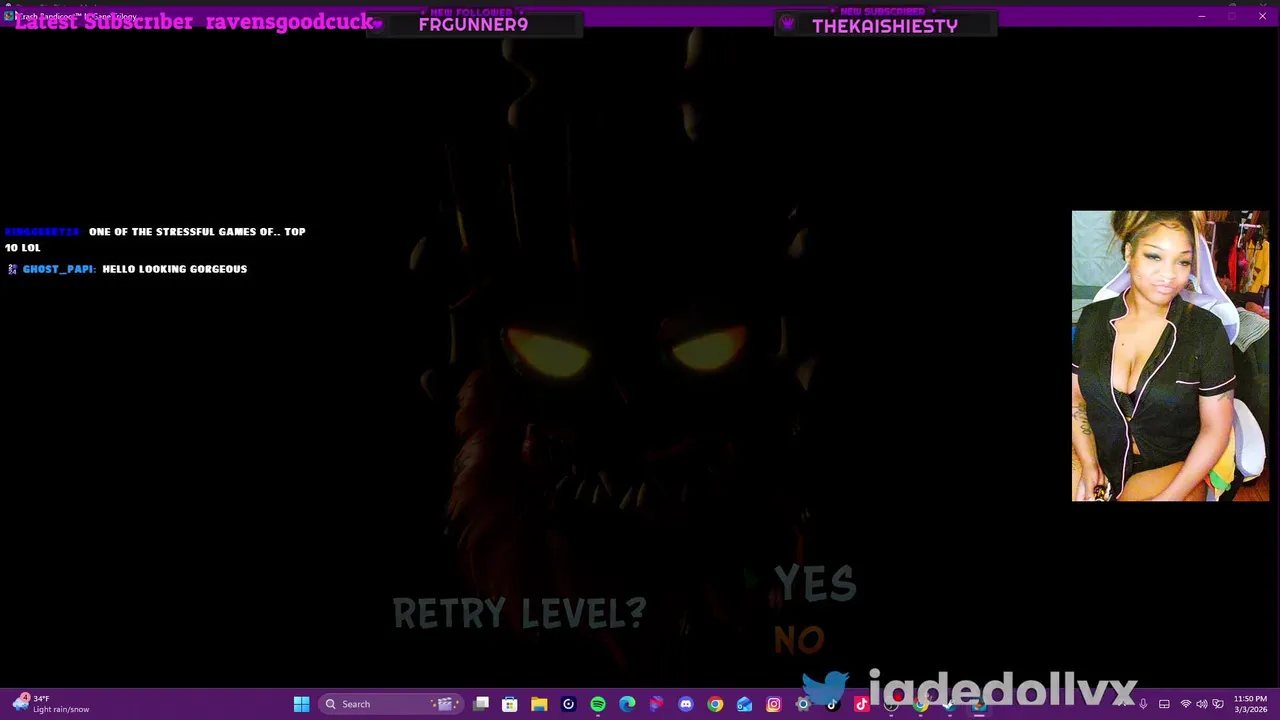Open Discord from the taskbar
The width and height of the screenshot is (1280, 720).
tap(686, 704)
